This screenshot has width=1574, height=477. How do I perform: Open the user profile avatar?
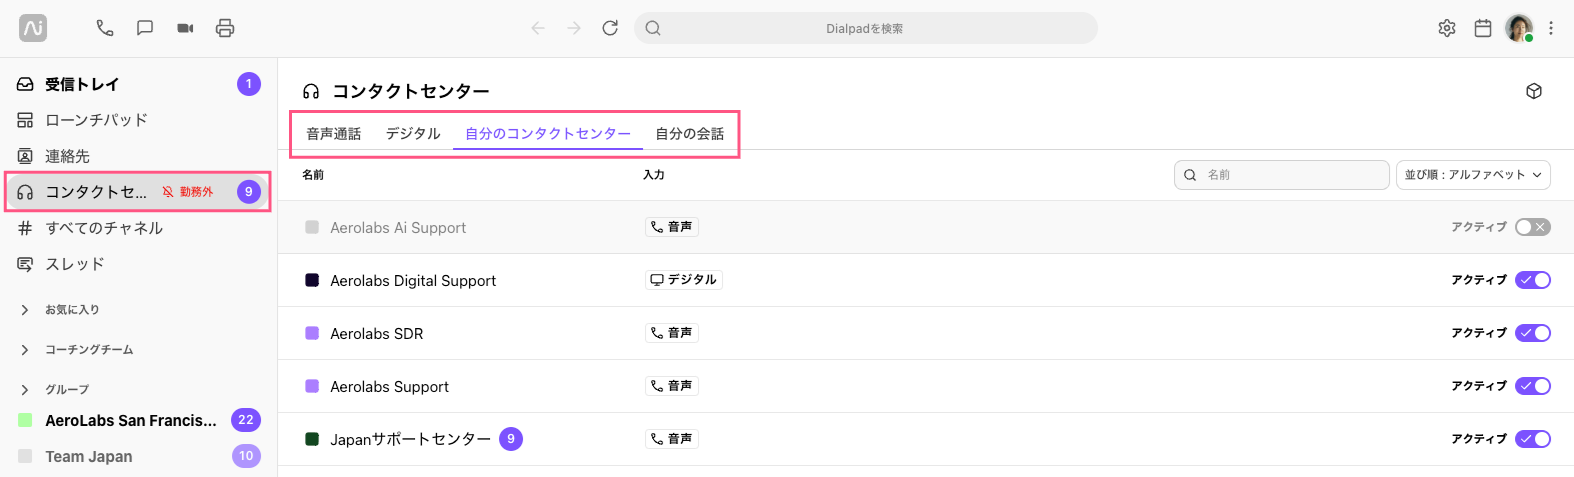[x=1519, y=28]
